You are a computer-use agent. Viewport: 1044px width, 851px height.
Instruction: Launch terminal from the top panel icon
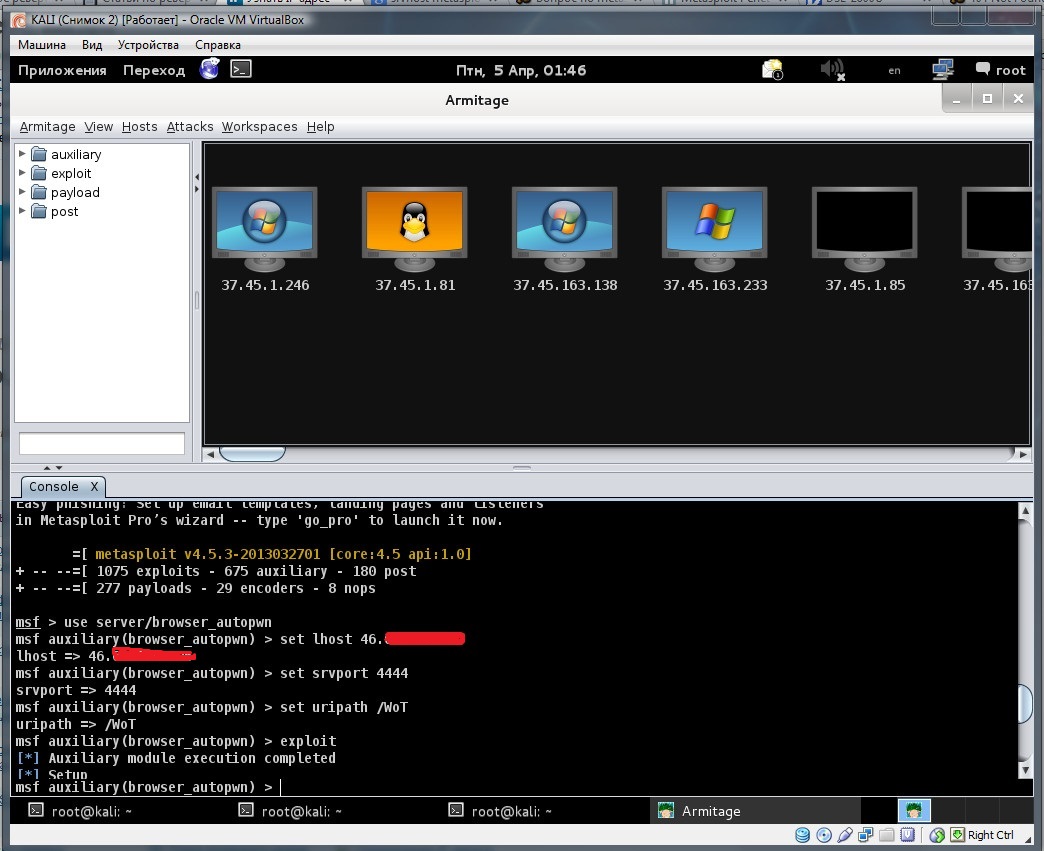pos(240,69)
